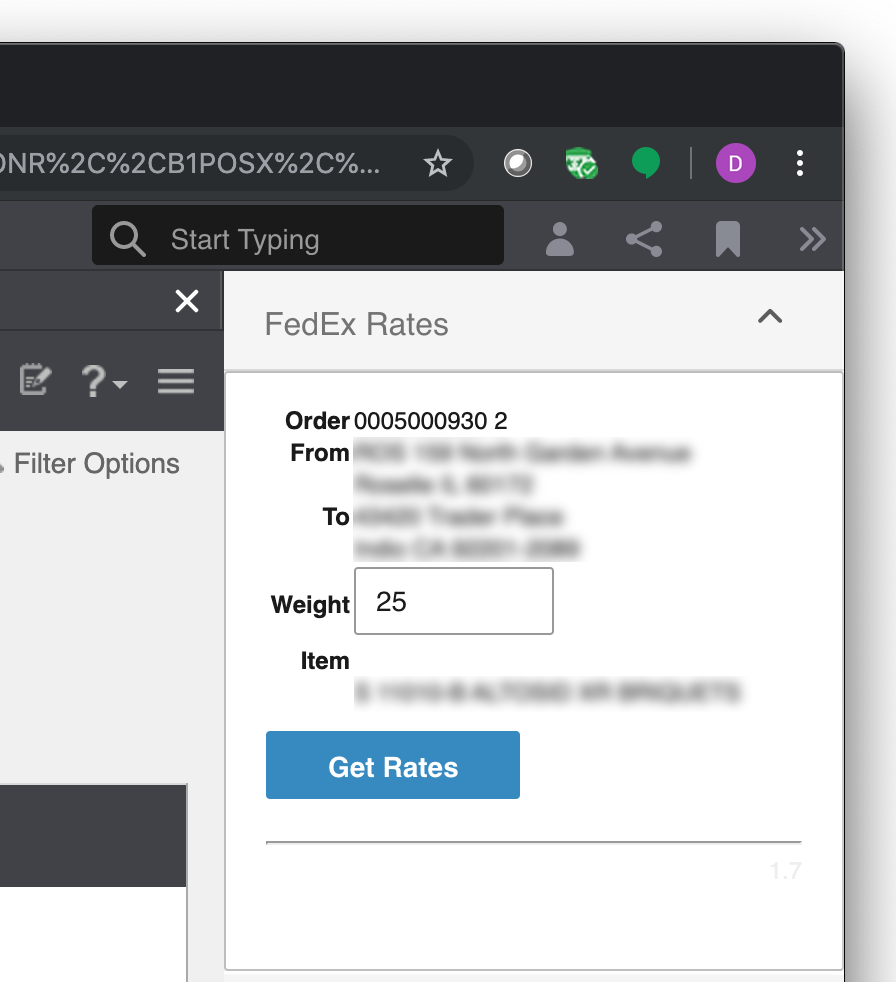Open the Chrome three-dot menu
Image resolution: width=896 pixels, height=982 pixels.
[800, 163]
